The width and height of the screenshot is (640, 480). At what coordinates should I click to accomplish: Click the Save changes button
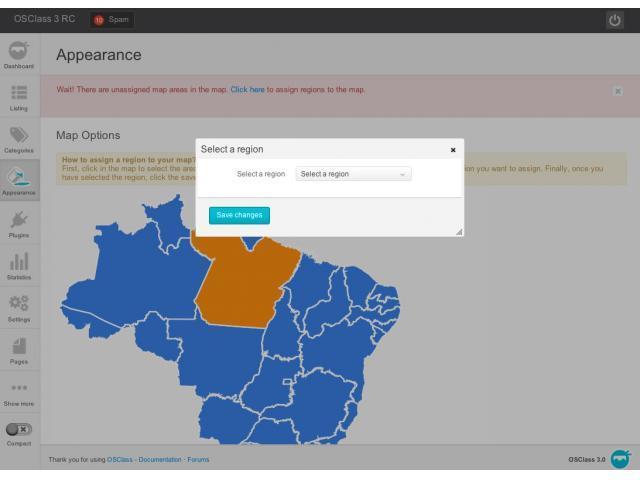click(x=239, y=215)
